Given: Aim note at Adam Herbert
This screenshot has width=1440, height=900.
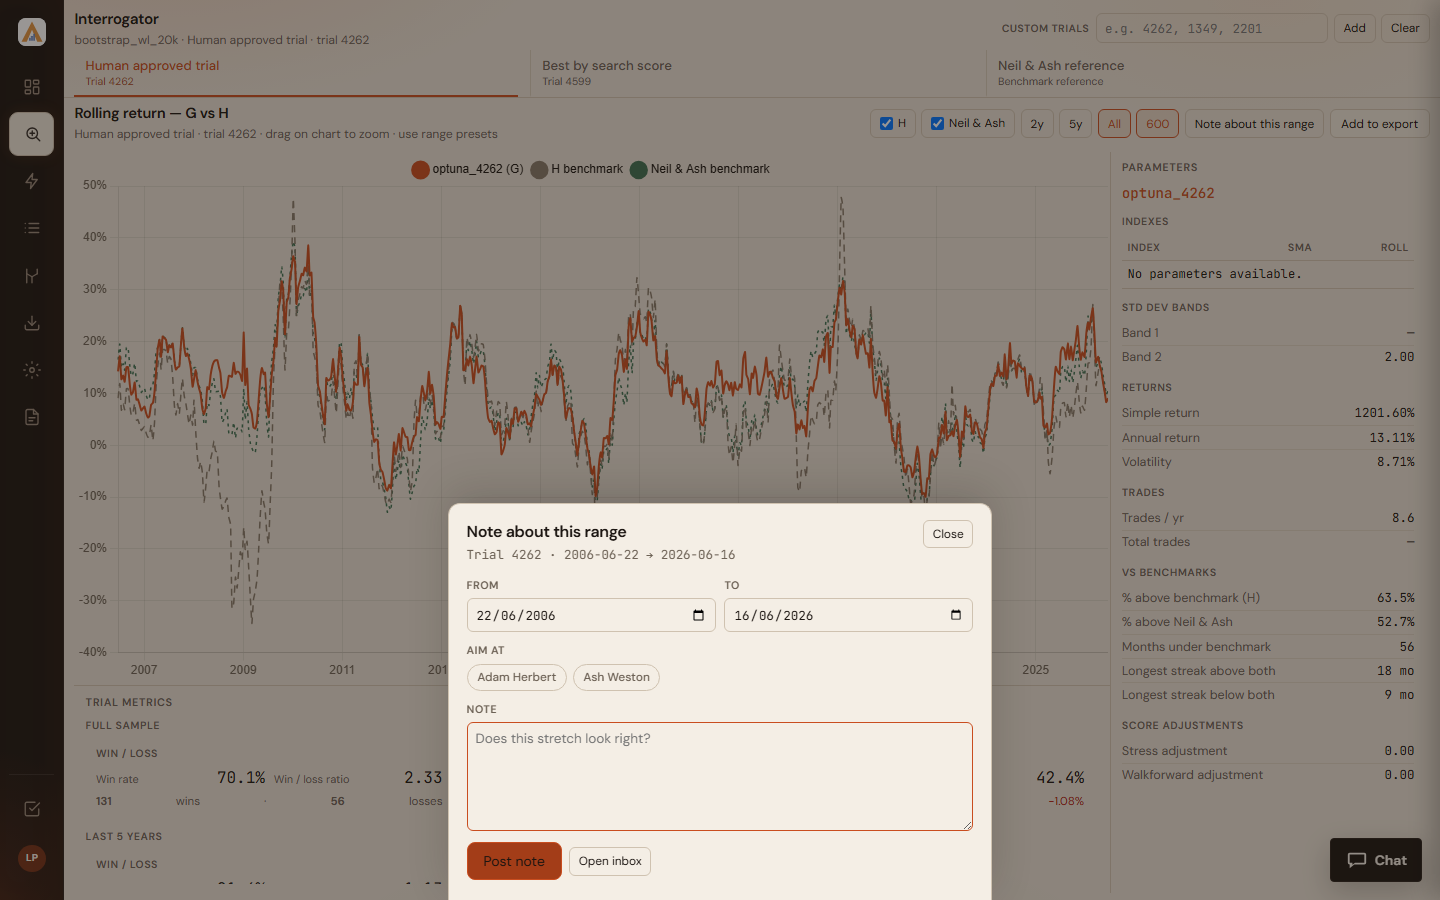Looking at the screenshot, I should pyautogui.click(x=517, y=677).
